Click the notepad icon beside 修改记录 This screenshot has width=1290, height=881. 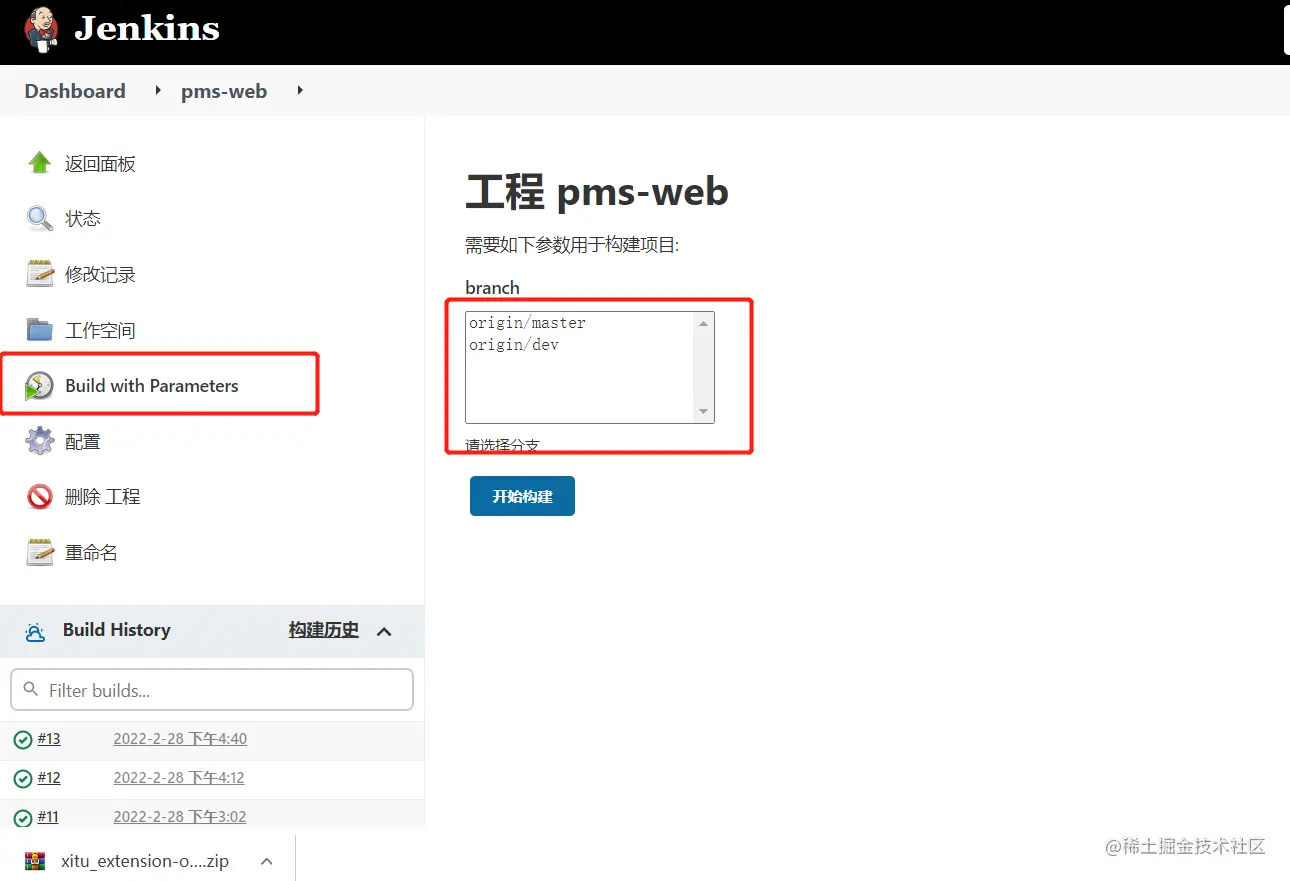click(40, 274)
